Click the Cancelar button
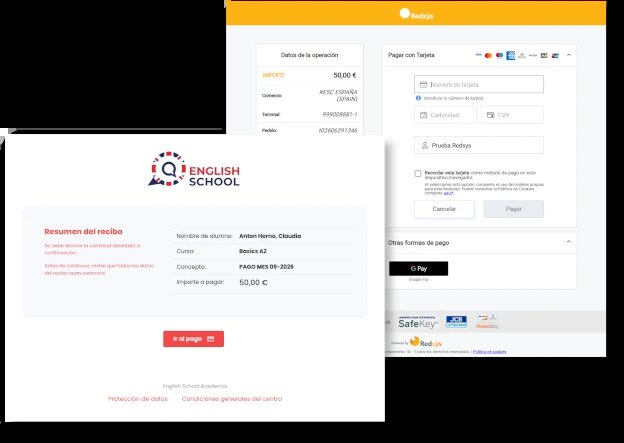The image size is (624, 443). pos(444,209)
